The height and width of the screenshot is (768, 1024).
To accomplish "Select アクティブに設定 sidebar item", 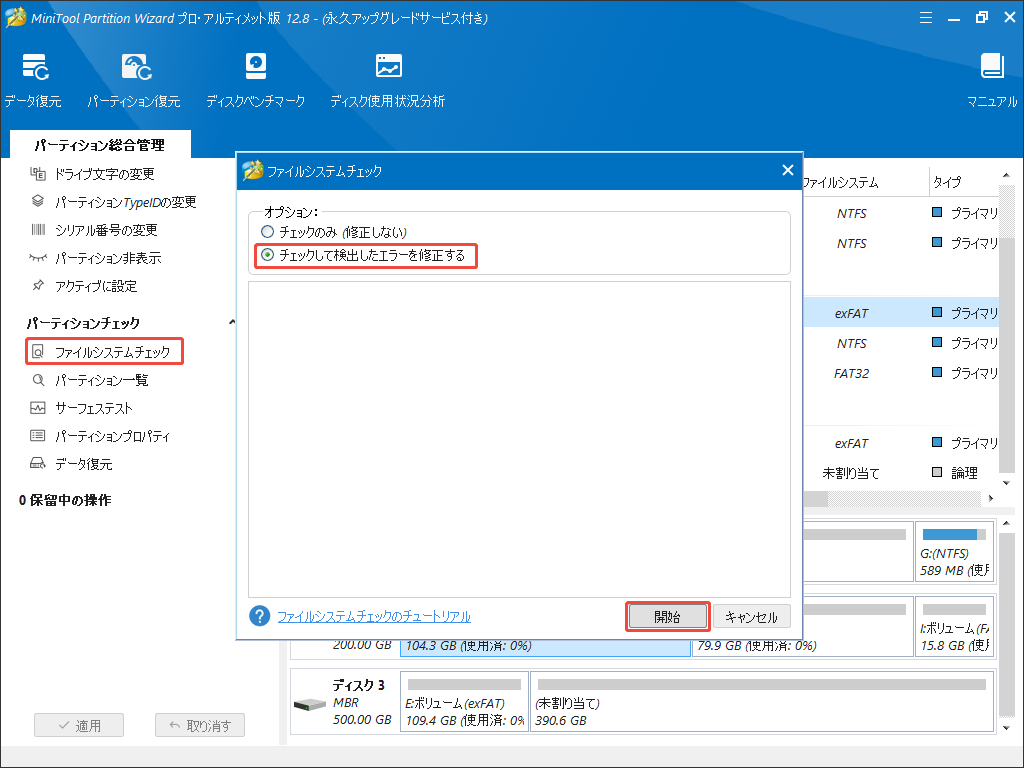I will click(x=84, y=286).
